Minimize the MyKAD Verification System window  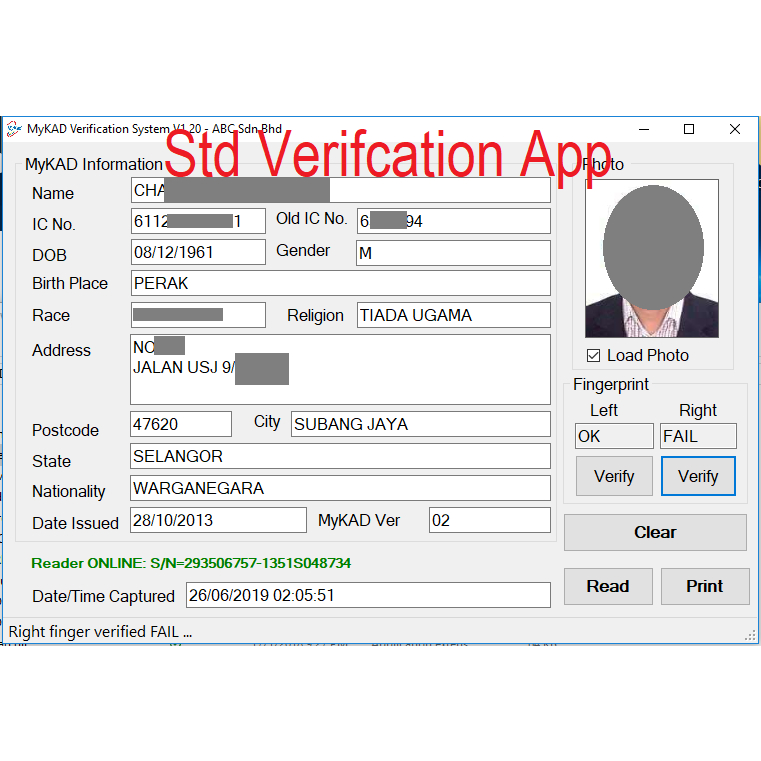pos(642,129)
